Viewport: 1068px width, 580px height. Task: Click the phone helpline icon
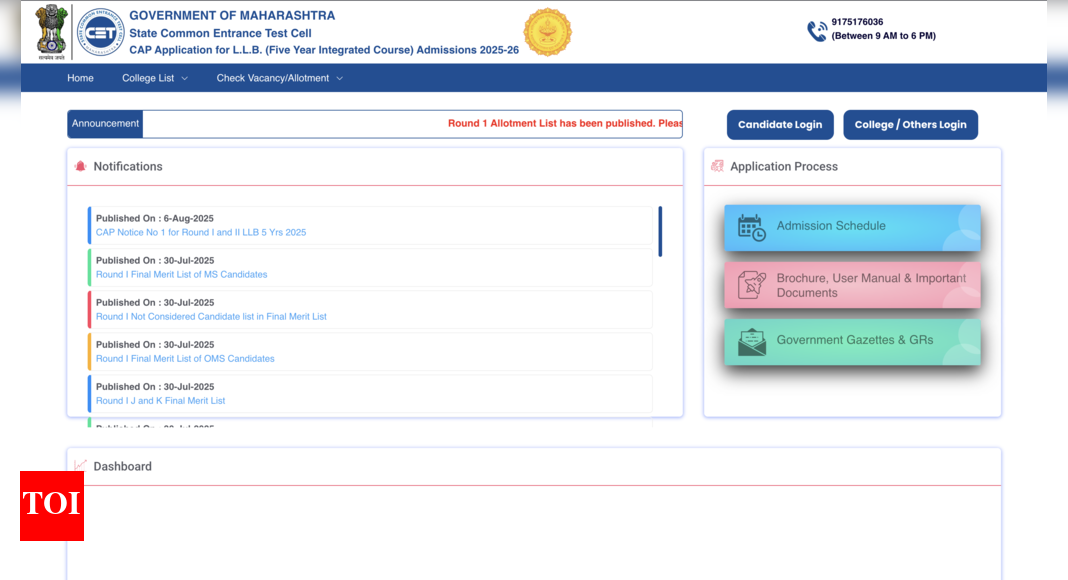pos(817,31)
